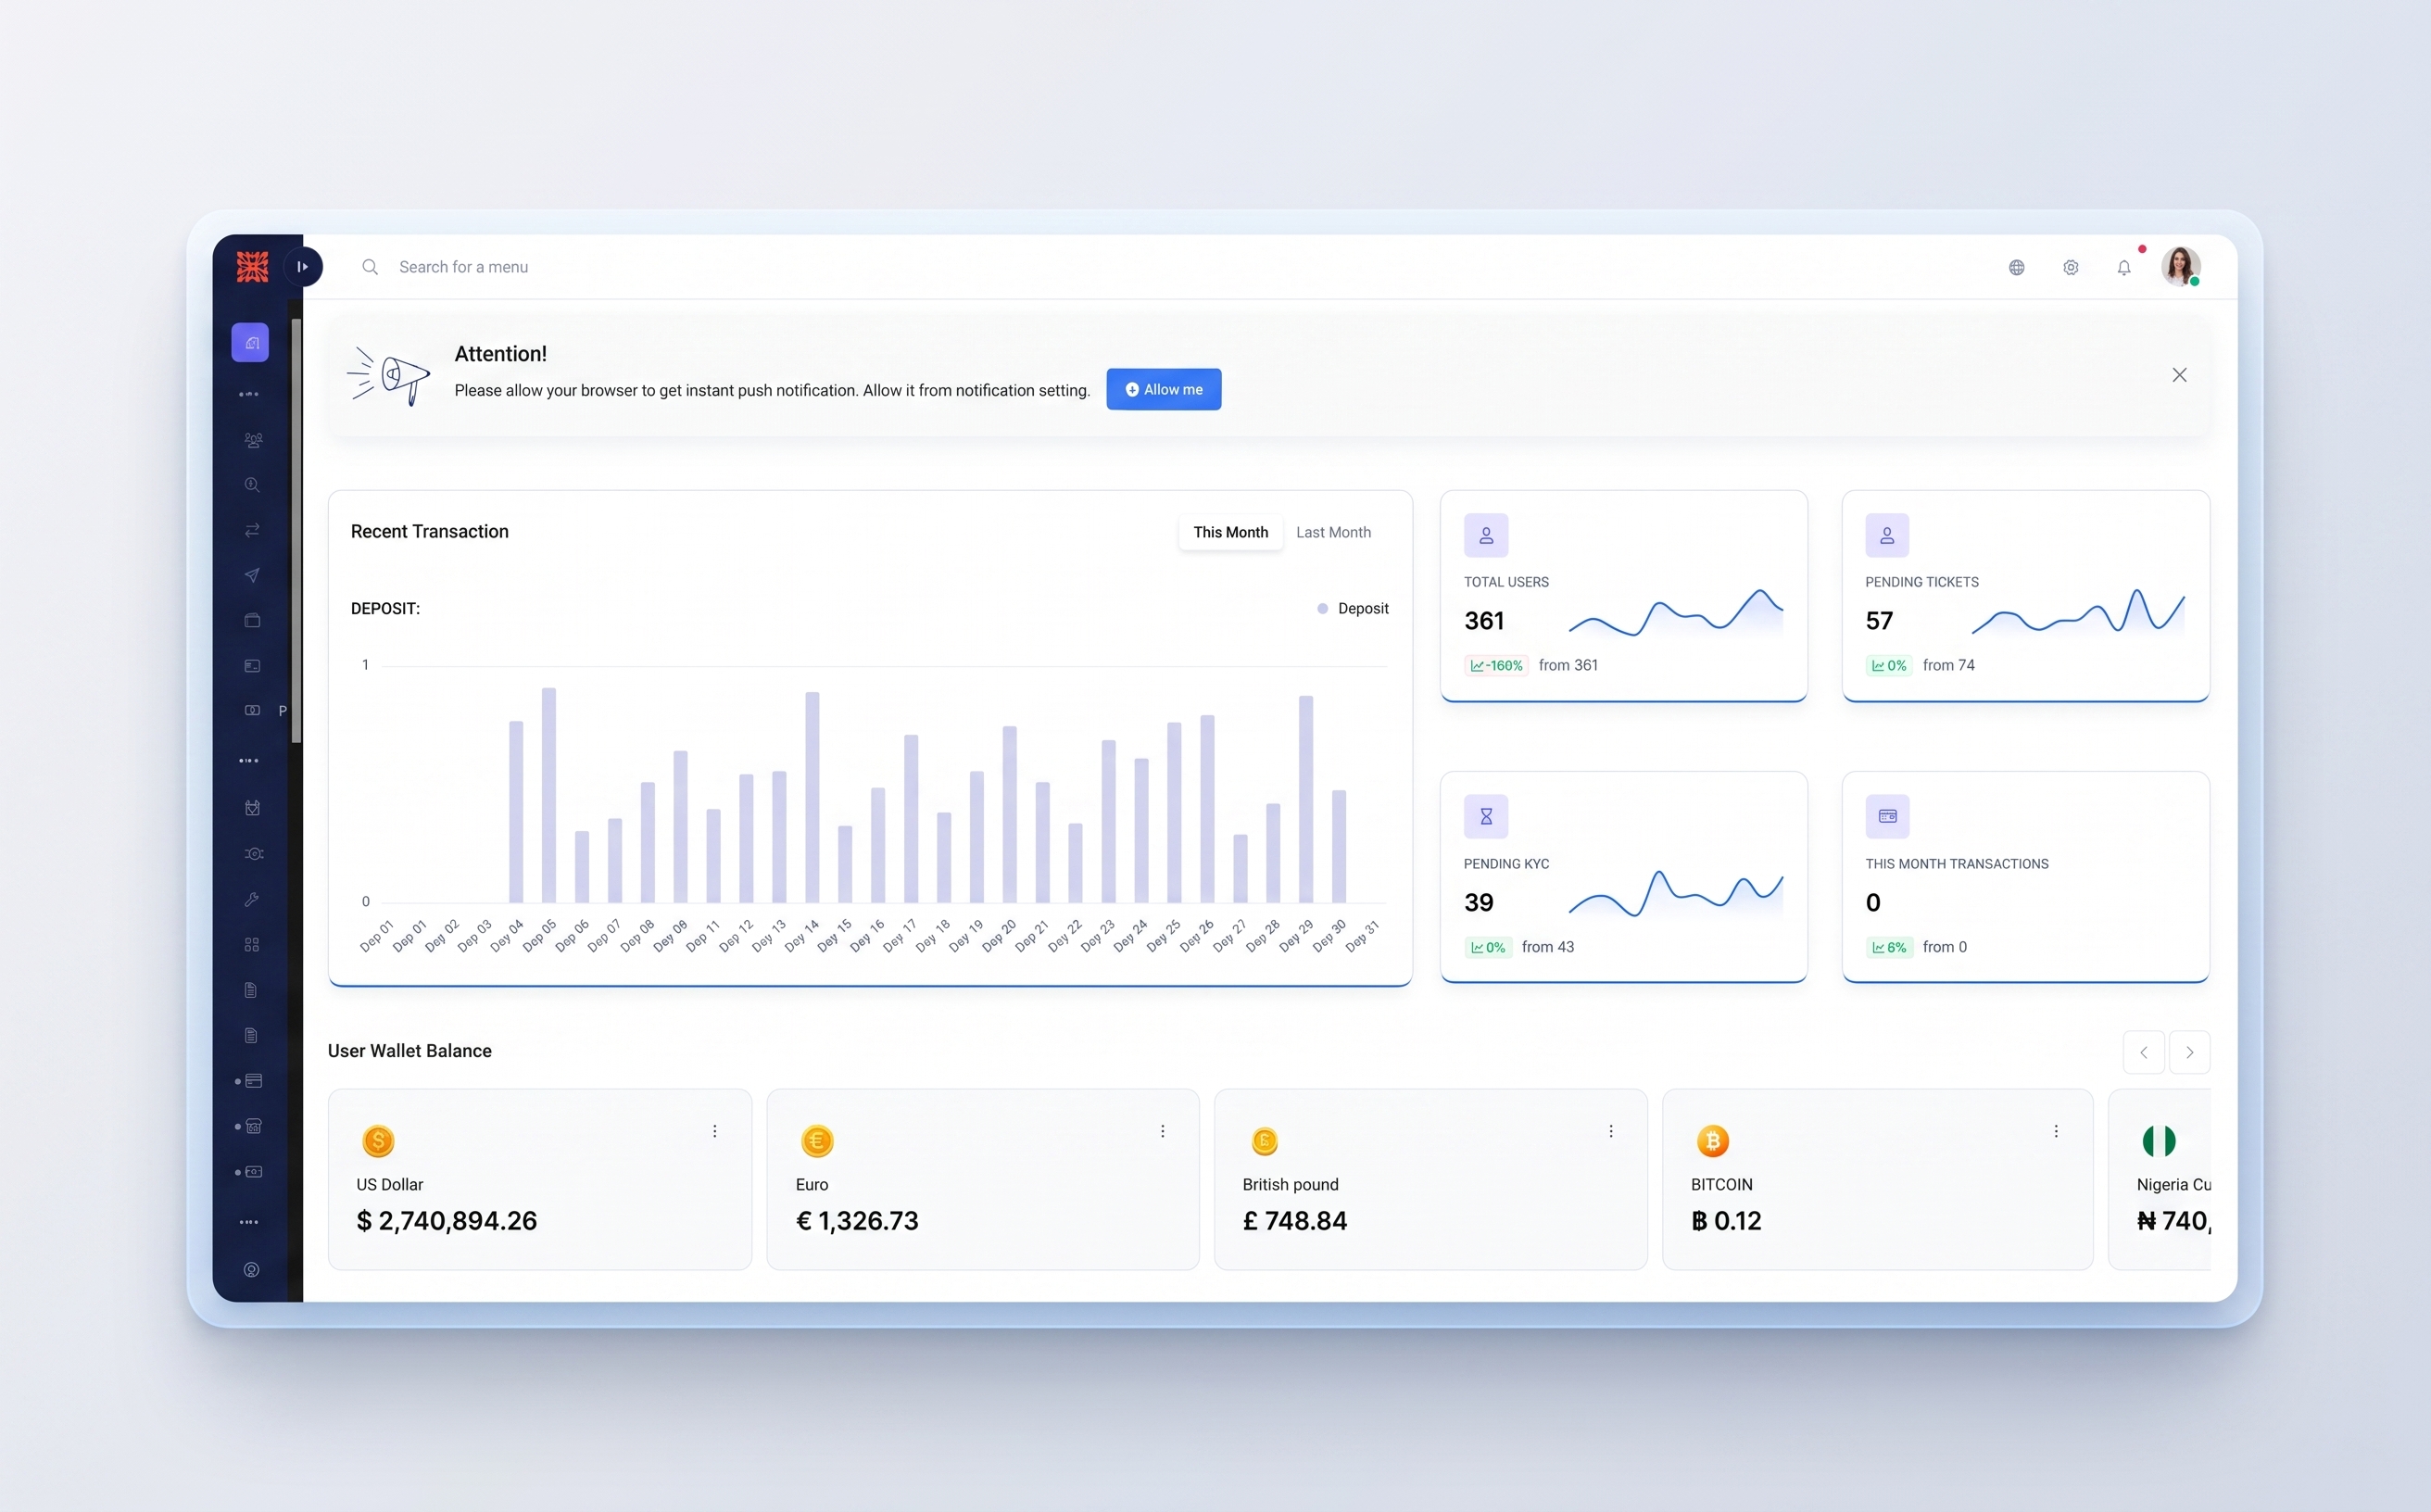Open the four-squares grid sidebar icon
This screenshot has height=1512, width=2431.
[x=252, y=944]
